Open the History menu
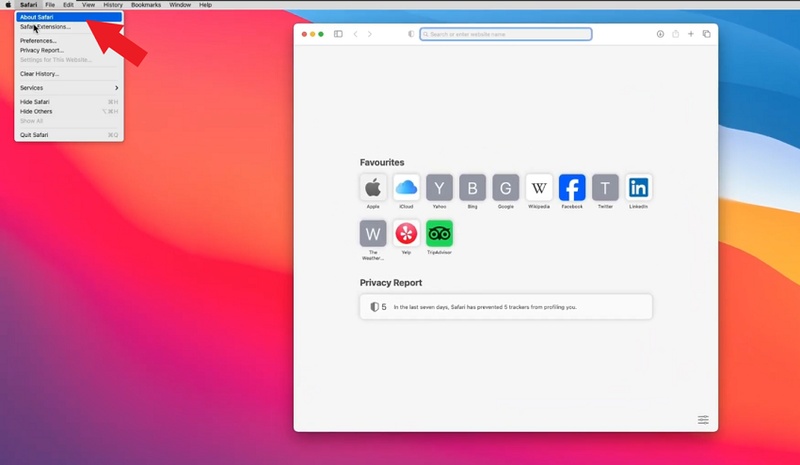 pos(113,5)
